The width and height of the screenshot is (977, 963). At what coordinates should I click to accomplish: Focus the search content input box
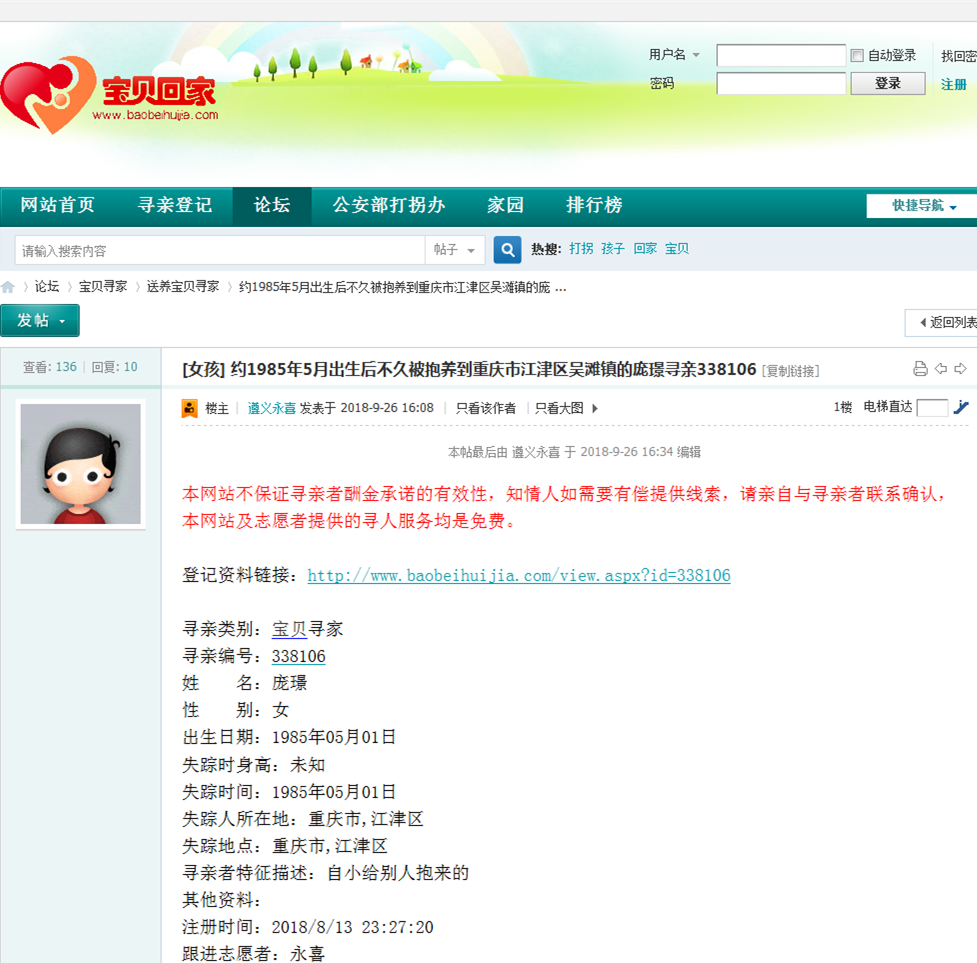tap(220, 250)
